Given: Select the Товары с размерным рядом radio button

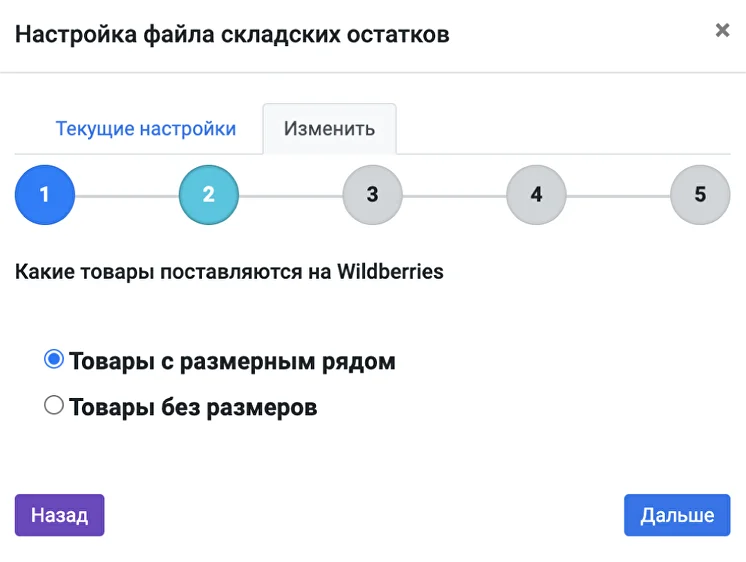Looking at the screenshot, I should [x=54, y=359].
